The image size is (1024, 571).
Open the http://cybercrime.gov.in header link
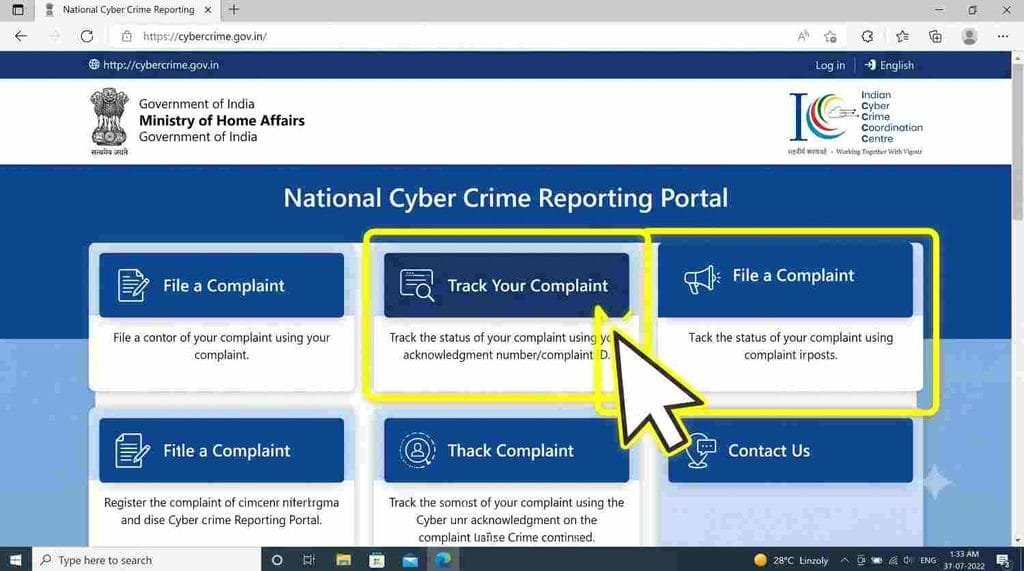tap(154, 65)
